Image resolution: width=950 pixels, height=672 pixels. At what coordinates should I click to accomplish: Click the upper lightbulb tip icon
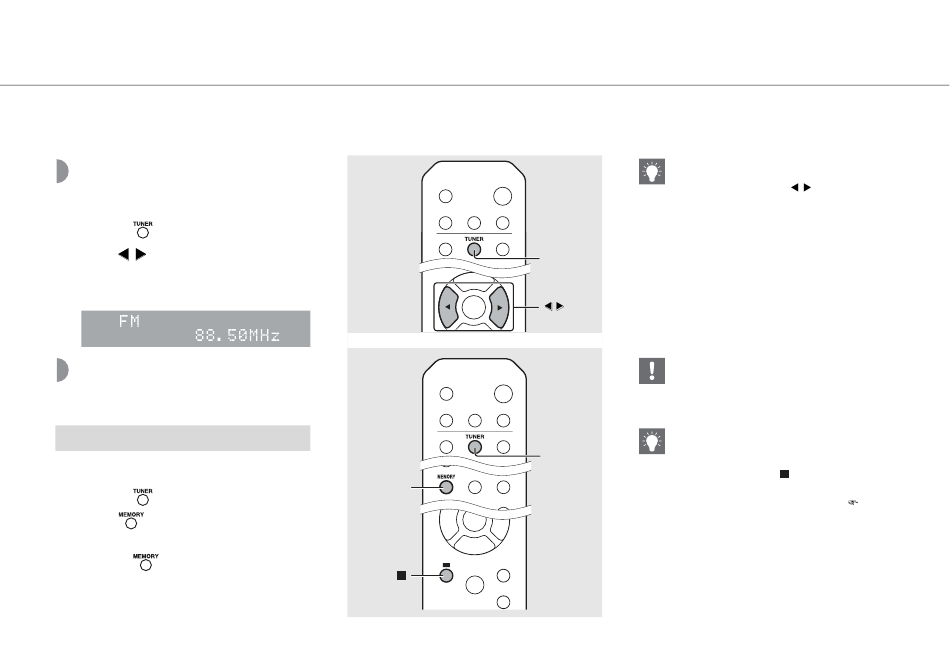pyautogui.click(x=652, y=171)
